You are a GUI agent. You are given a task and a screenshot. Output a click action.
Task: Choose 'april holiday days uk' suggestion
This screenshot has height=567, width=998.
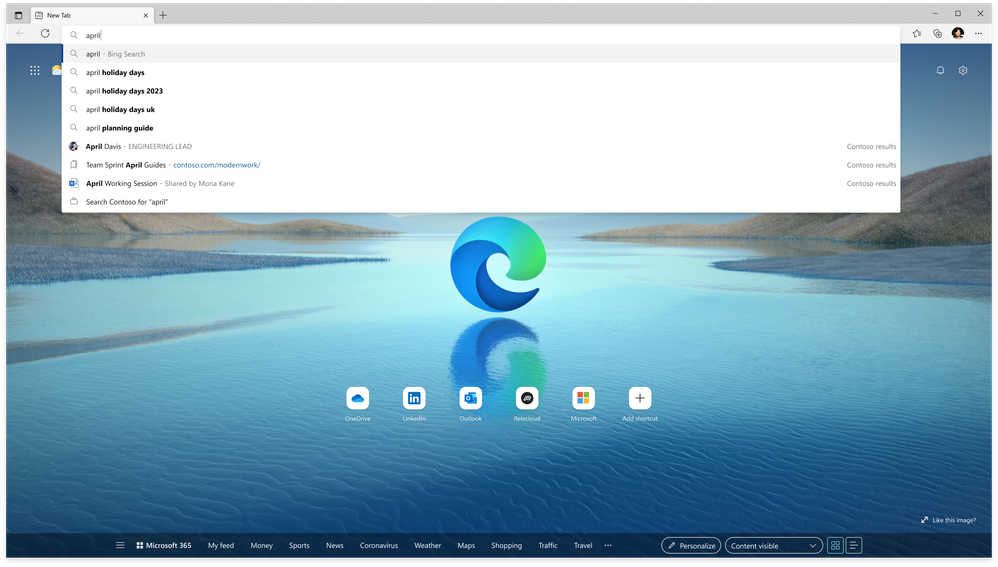tap(481, 109)
